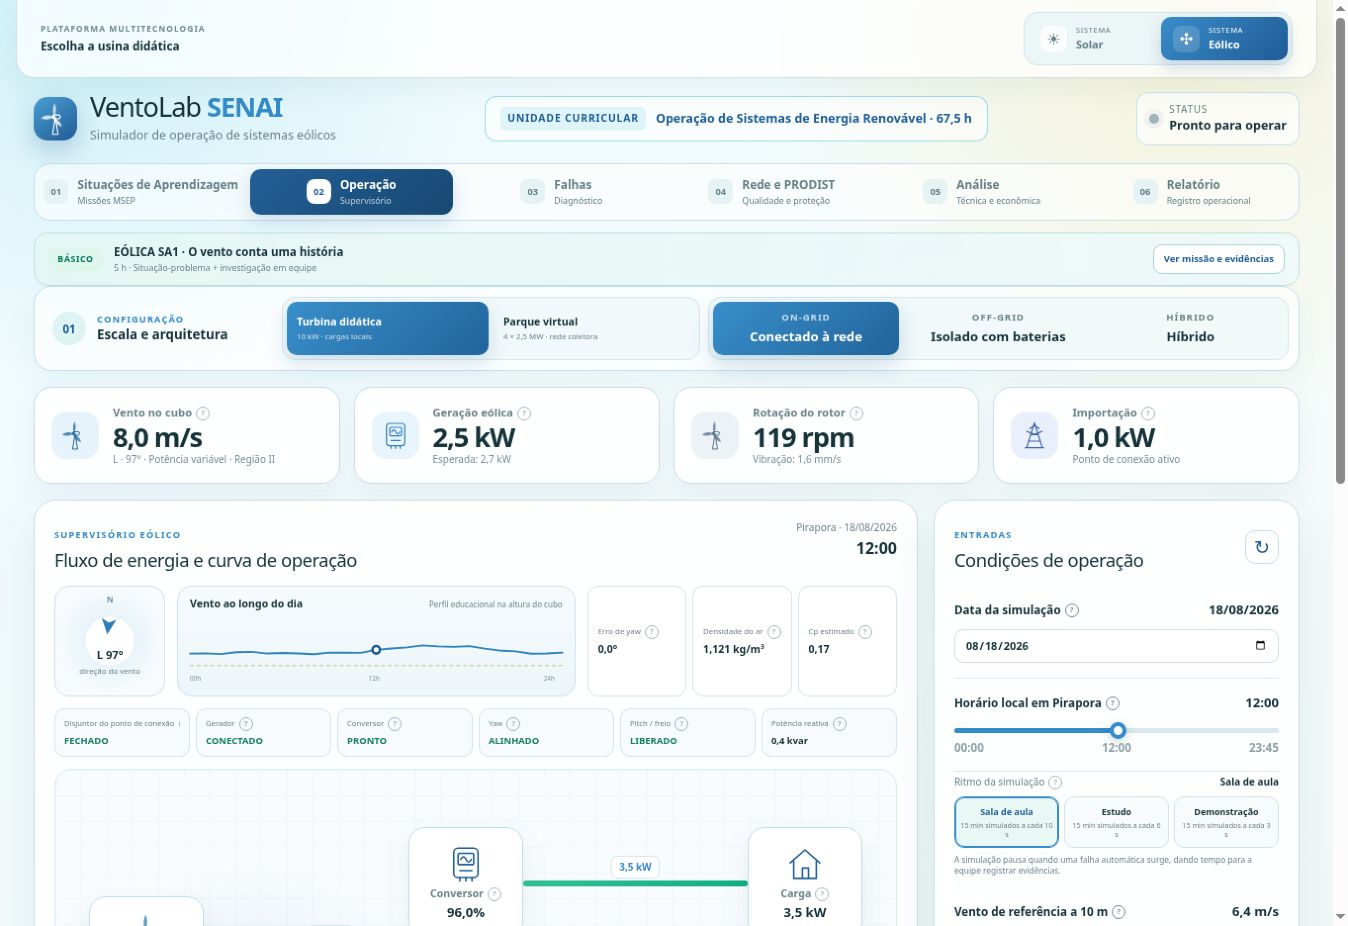Click Ver missão e evidências button
The height and width of the screenshot is (926, 1348).
(1218, 259)
